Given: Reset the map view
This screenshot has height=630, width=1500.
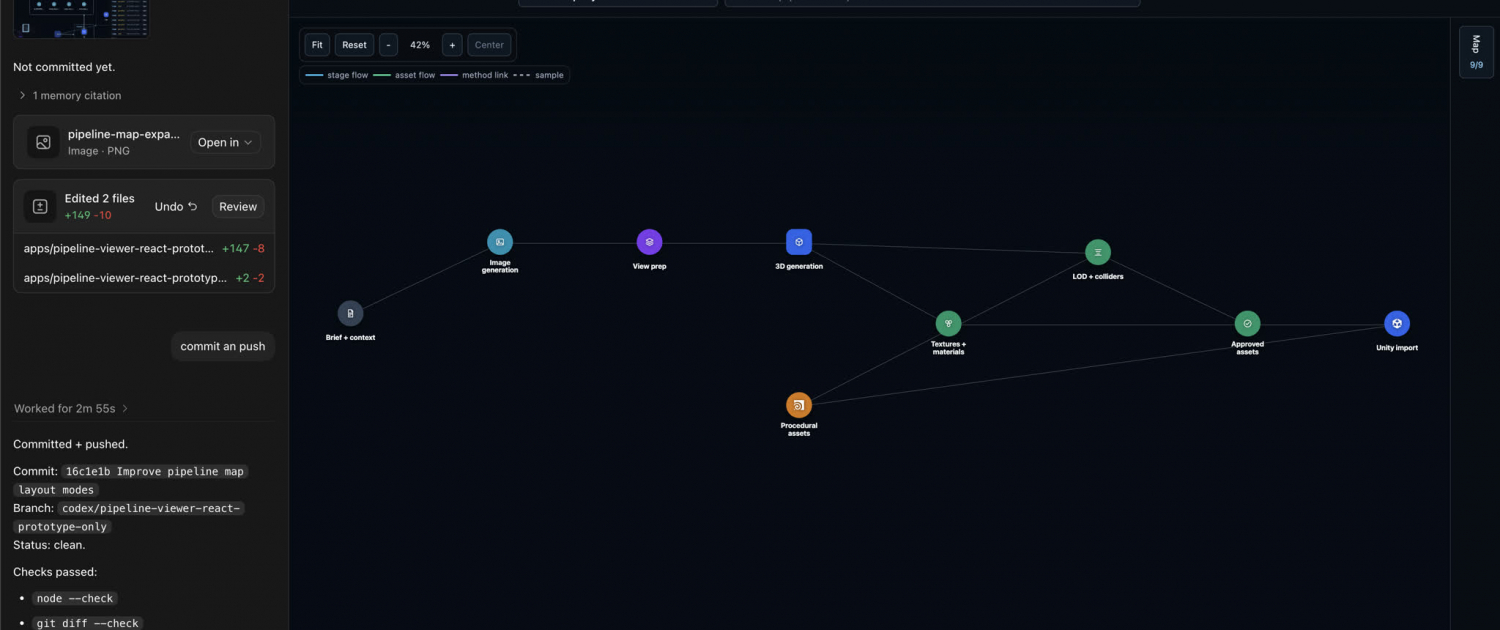Looking at the screenshot, I should point(354,45).
